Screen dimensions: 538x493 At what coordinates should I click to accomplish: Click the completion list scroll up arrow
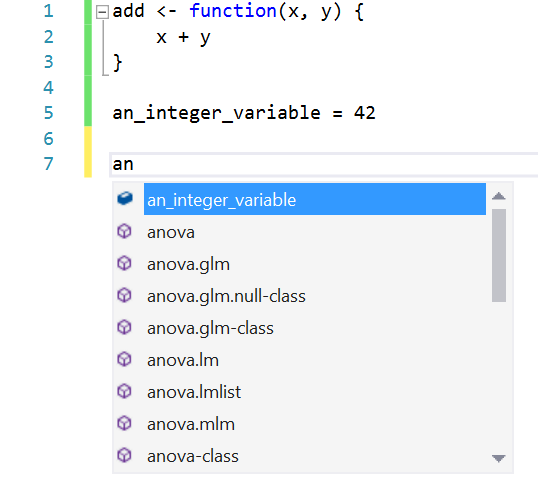tap(499, 196)
